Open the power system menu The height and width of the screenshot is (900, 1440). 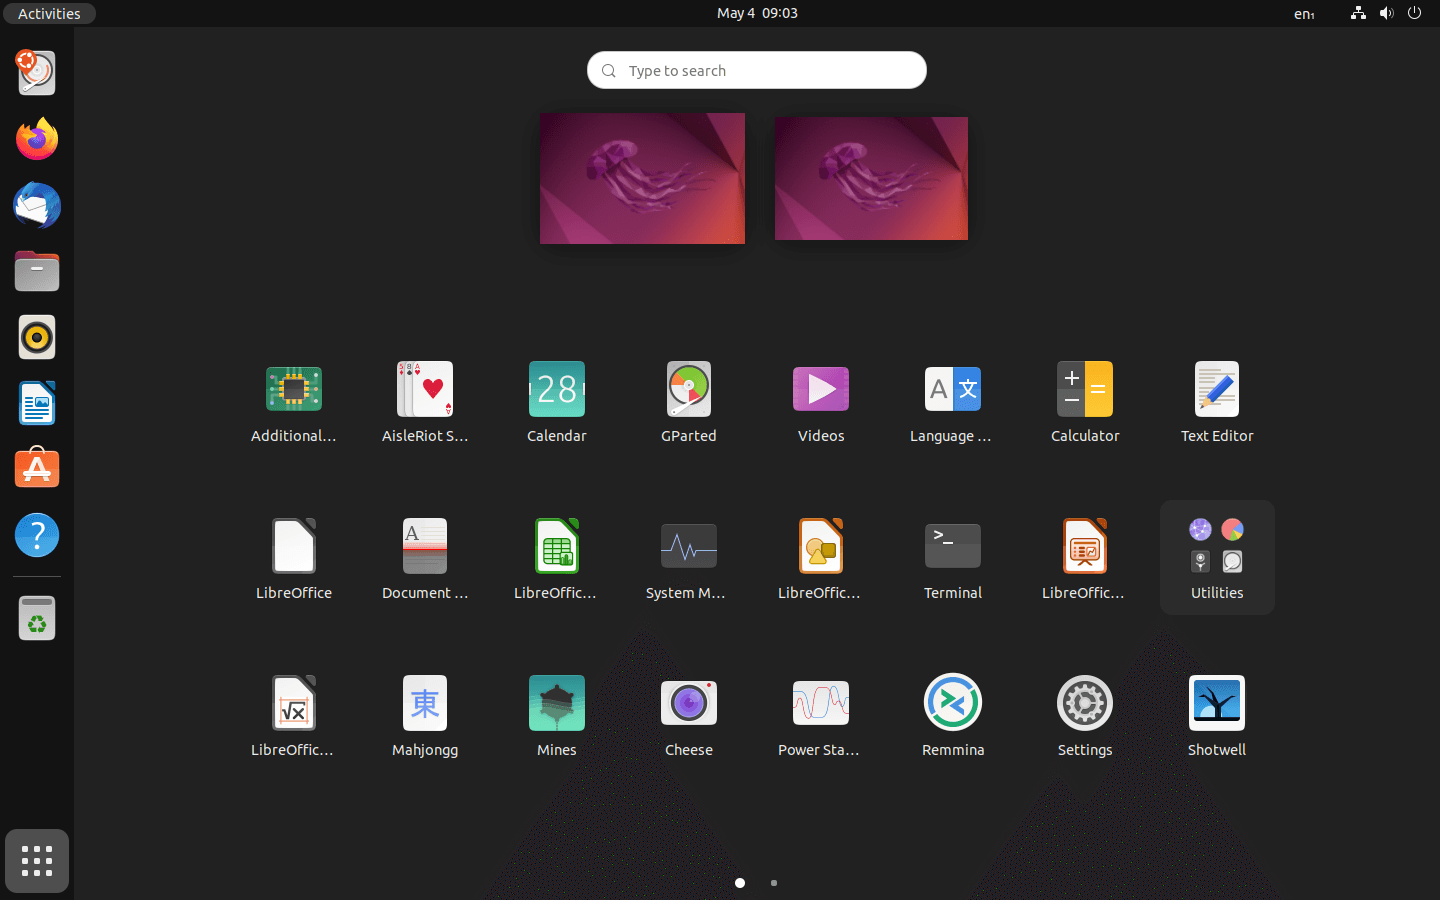pos(1414,13)
